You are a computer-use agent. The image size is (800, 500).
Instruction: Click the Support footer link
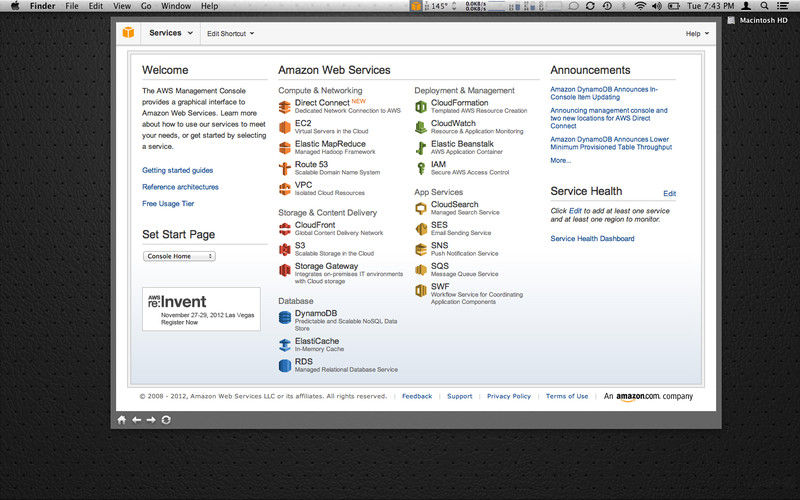pos(460,396)
